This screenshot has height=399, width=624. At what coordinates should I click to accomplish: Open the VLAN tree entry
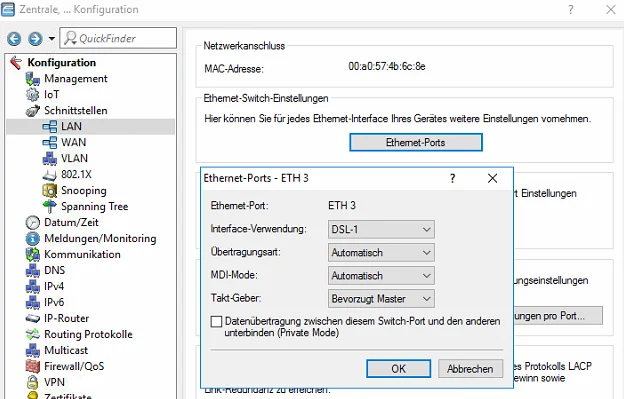(74, 158)
